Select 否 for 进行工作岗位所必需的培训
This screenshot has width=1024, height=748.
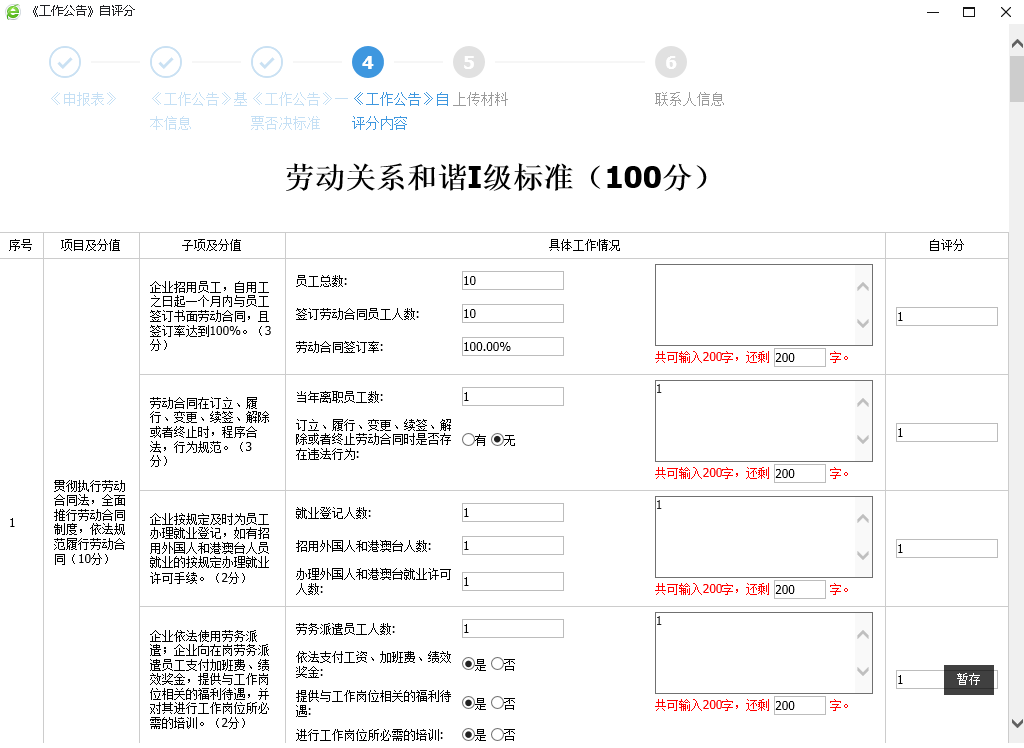[x=497, y=735]
